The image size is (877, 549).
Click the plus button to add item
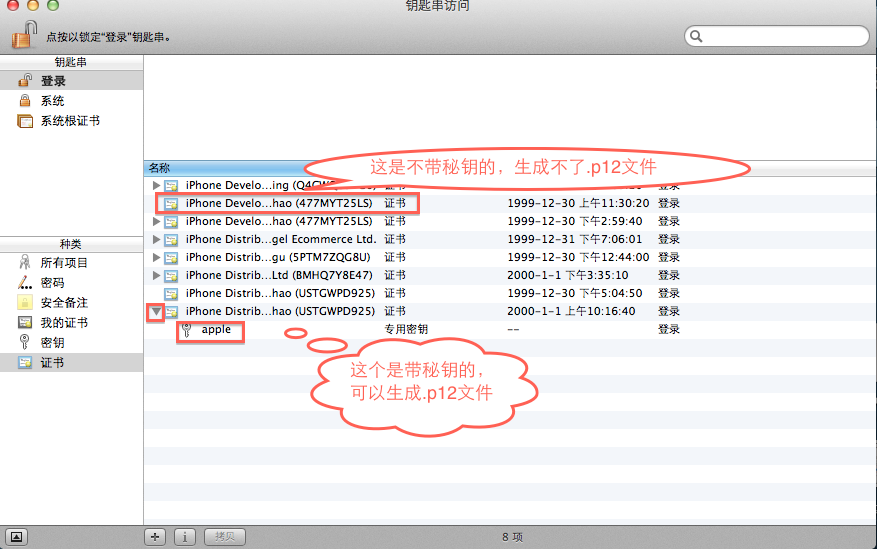click(155, 537)
